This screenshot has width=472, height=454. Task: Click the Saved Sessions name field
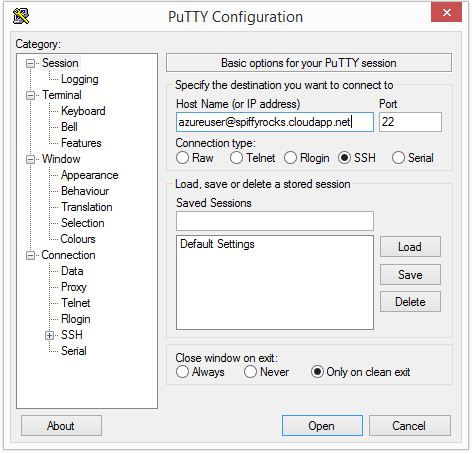275,221
